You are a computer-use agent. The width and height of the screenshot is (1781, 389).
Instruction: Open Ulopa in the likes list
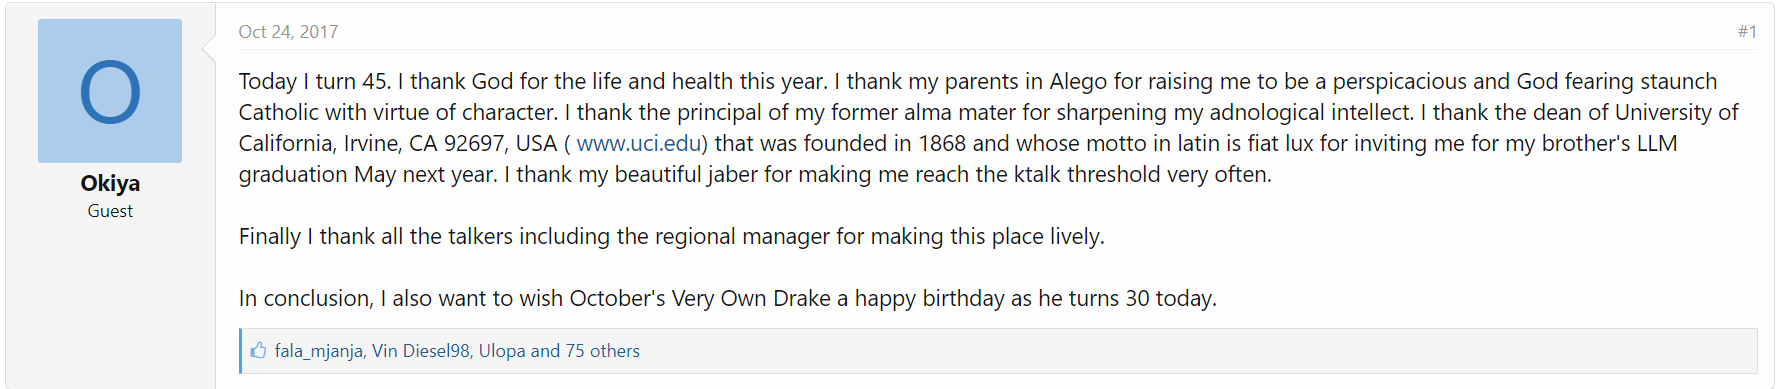(502, 351)
